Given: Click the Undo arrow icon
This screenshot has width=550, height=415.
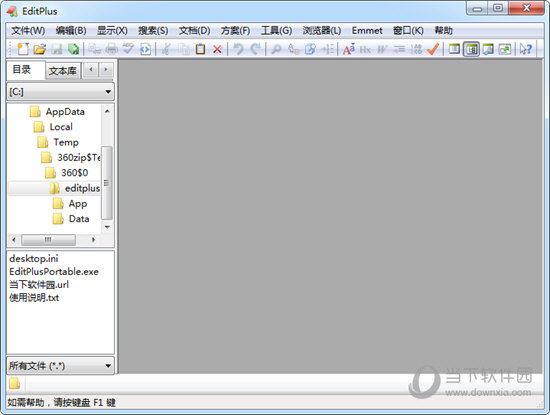Looking at the screenshot, I should [239, 49].
